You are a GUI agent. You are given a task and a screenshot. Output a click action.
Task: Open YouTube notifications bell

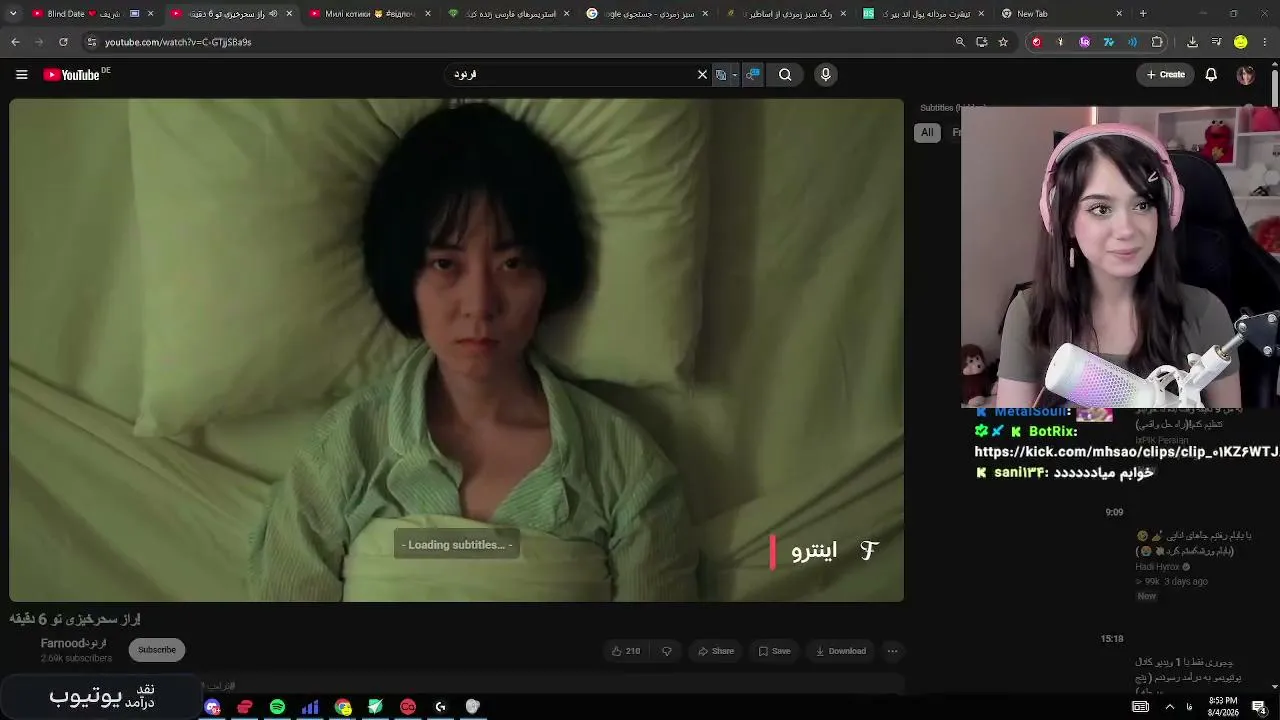tap(1211, 75)
